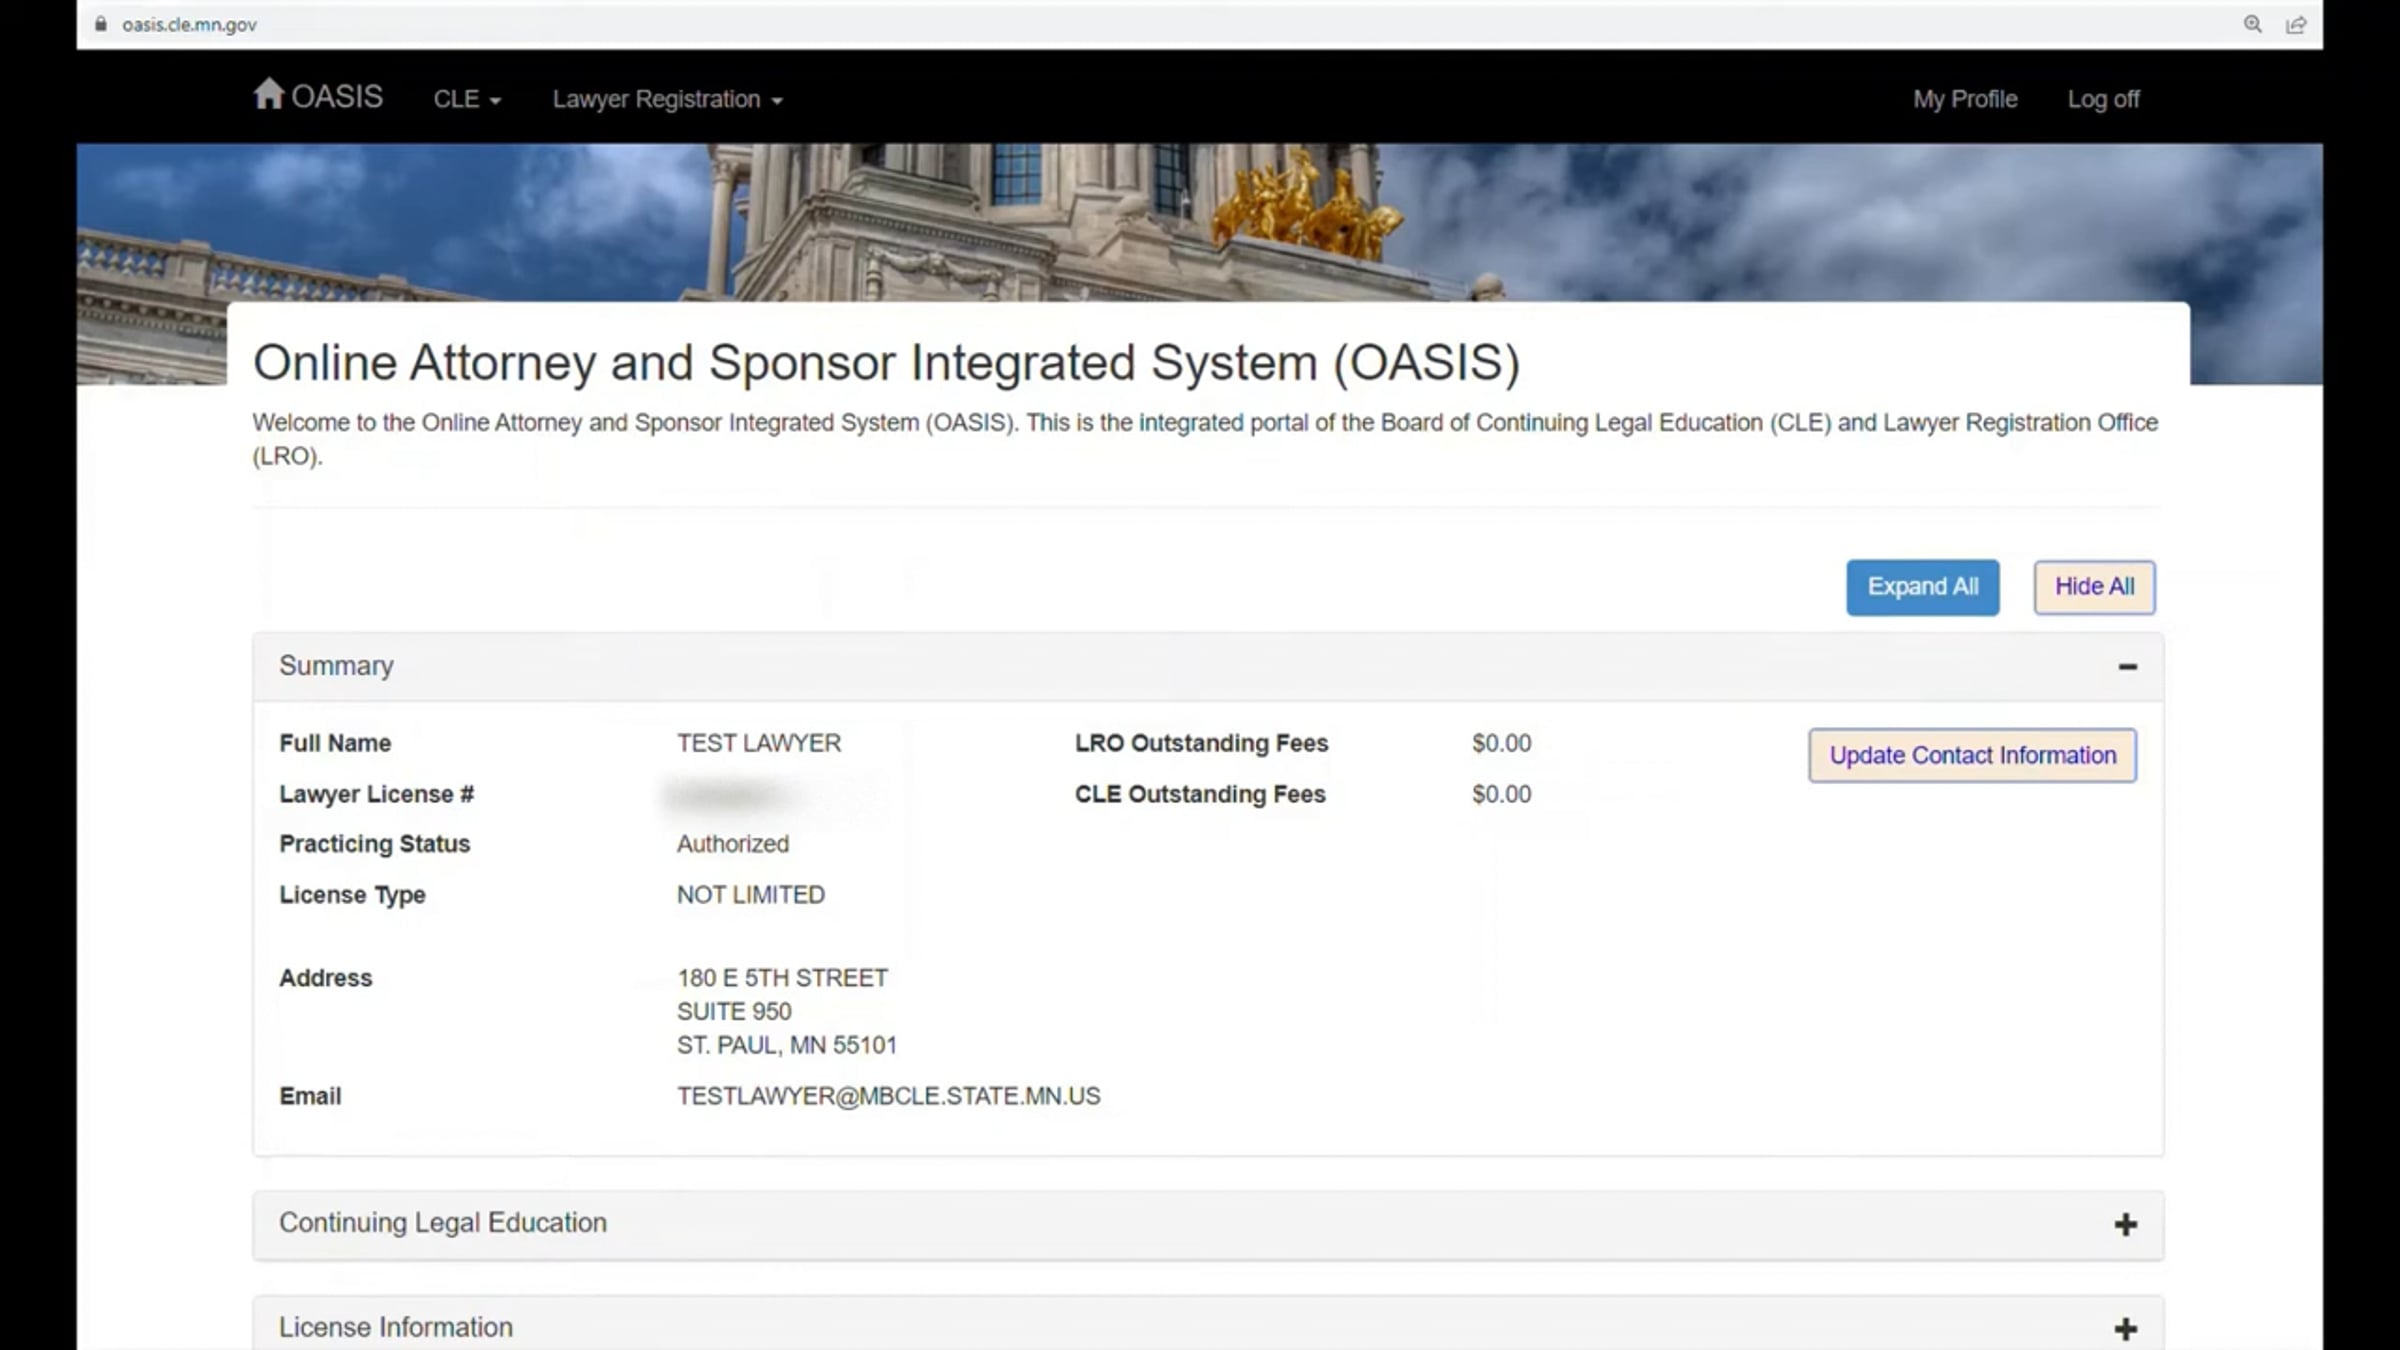Click the browser zoom magnifier icon
Viewport: 2400px width, 1350px height.
tap(2252, 24)
